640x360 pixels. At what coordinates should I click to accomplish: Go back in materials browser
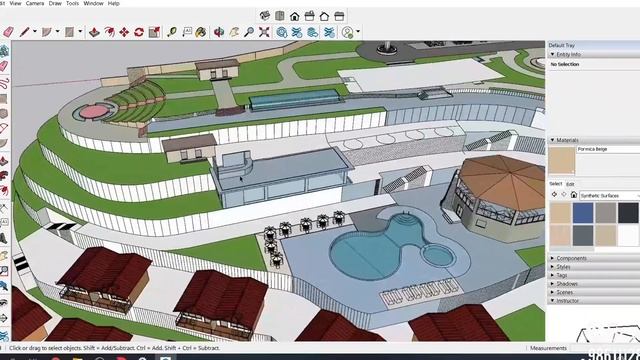(554, 195)
